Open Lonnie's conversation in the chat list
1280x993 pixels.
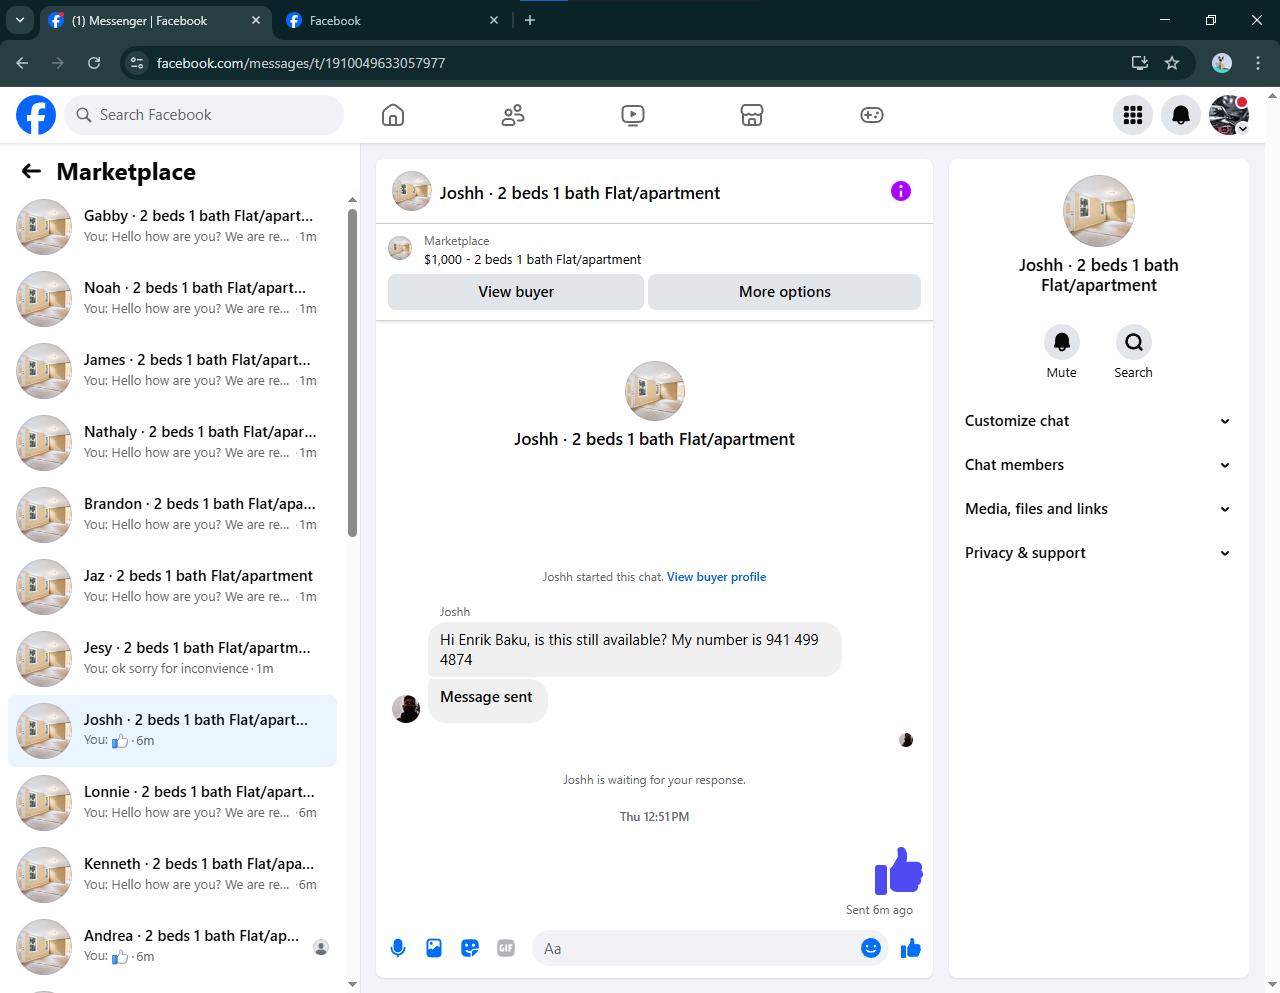(172, 803)
